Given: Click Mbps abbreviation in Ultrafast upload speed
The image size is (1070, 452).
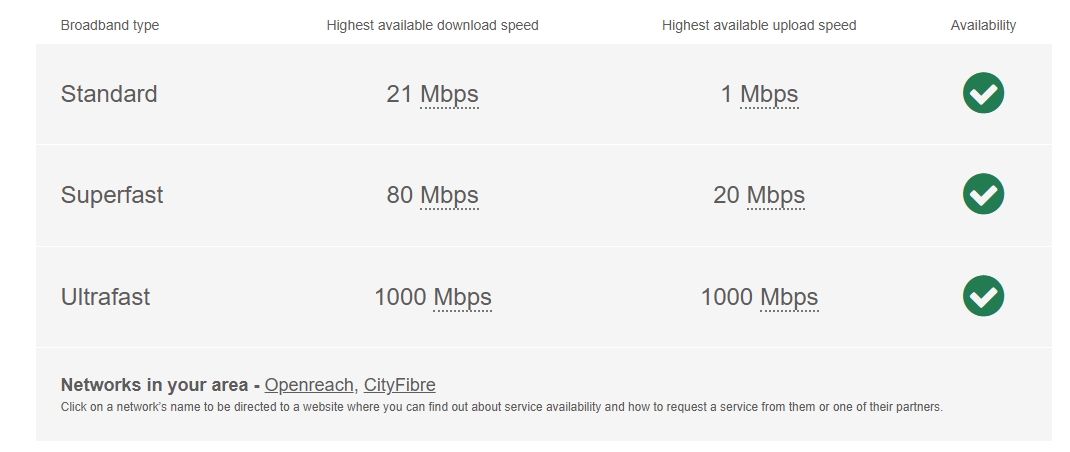Looking at the screenshot, I should click(x=789, y=298).
